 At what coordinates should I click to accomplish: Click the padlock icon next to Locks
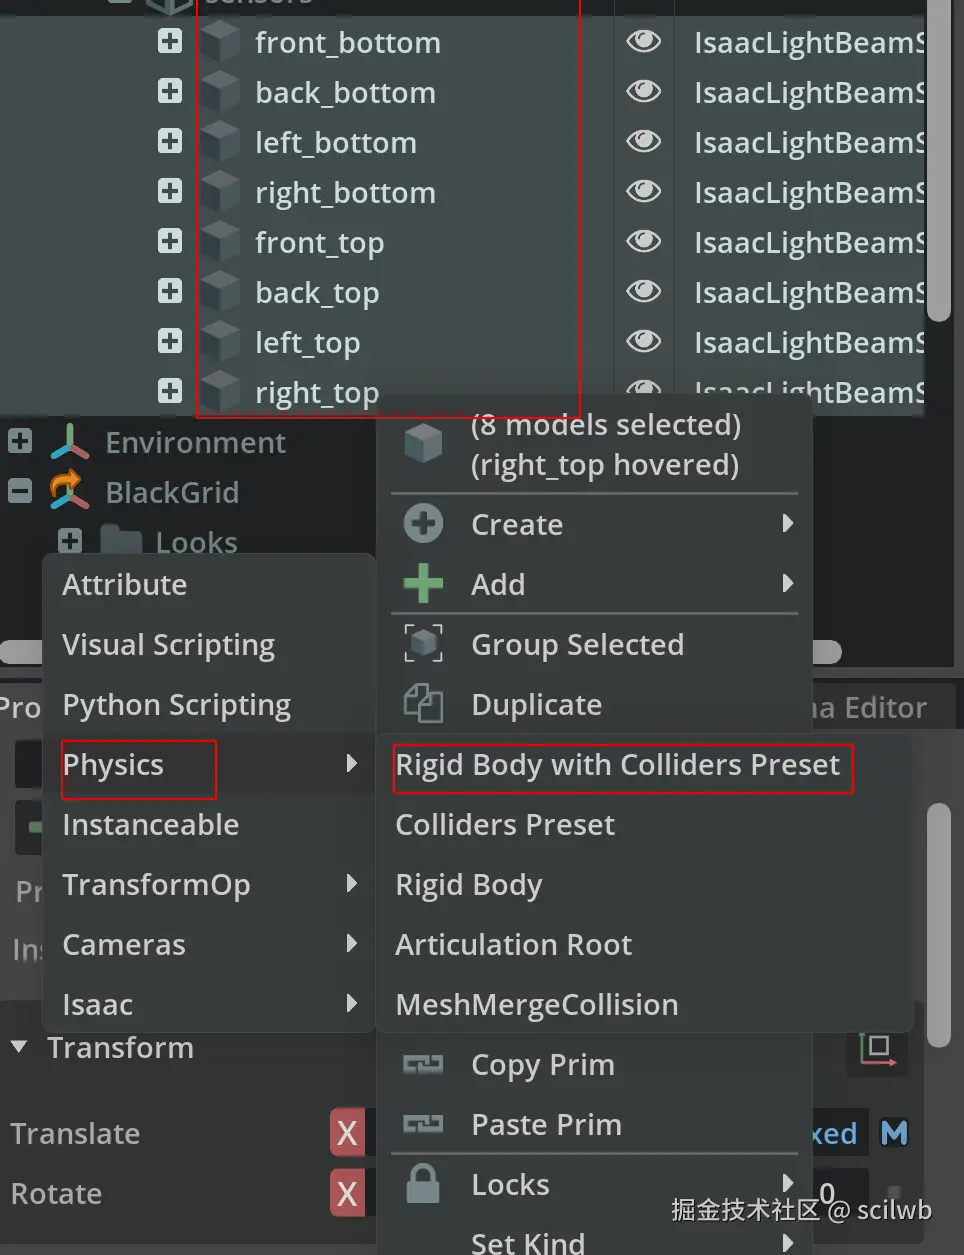pyautogui.click(x=423, y=1184)
